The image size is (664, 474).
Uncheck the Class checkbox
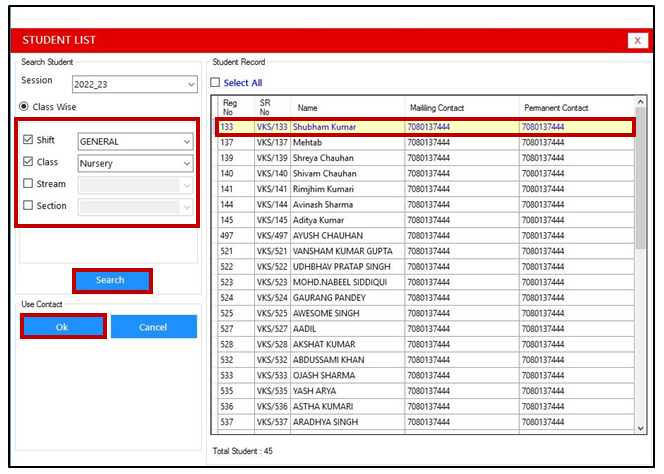pyautogui.click(x=28, y=161)
